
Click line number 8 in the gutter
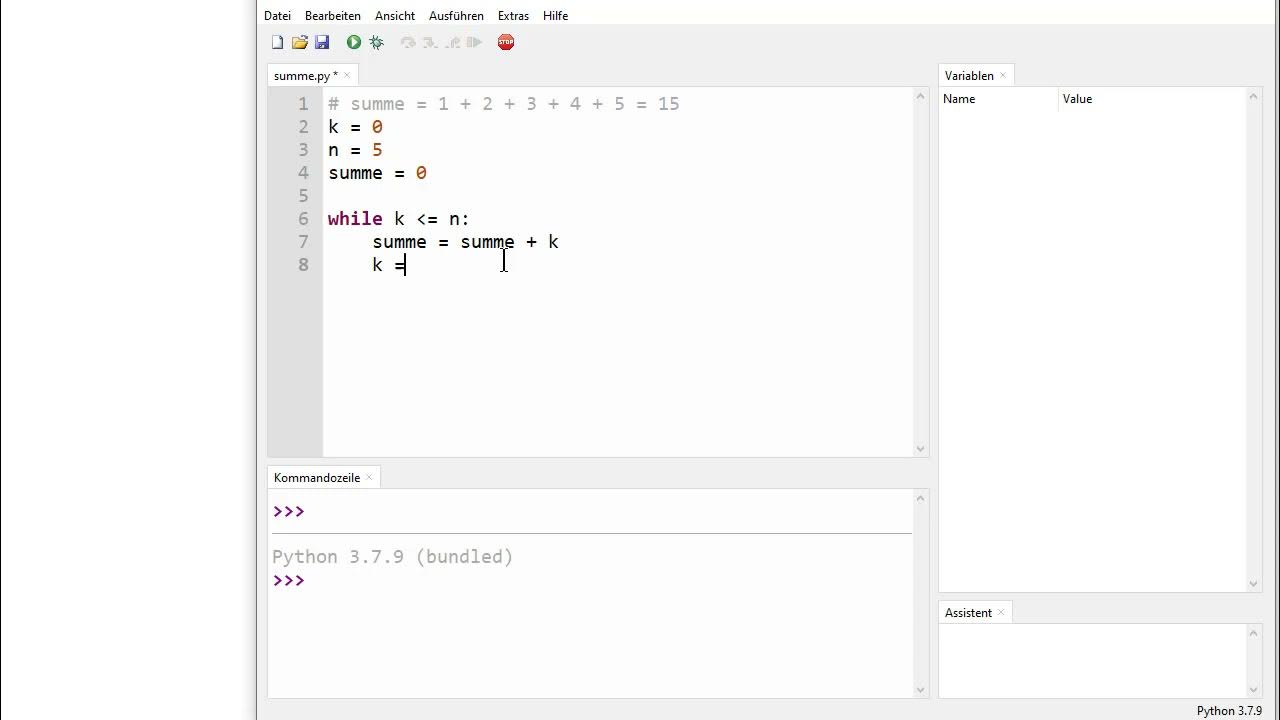303,265
